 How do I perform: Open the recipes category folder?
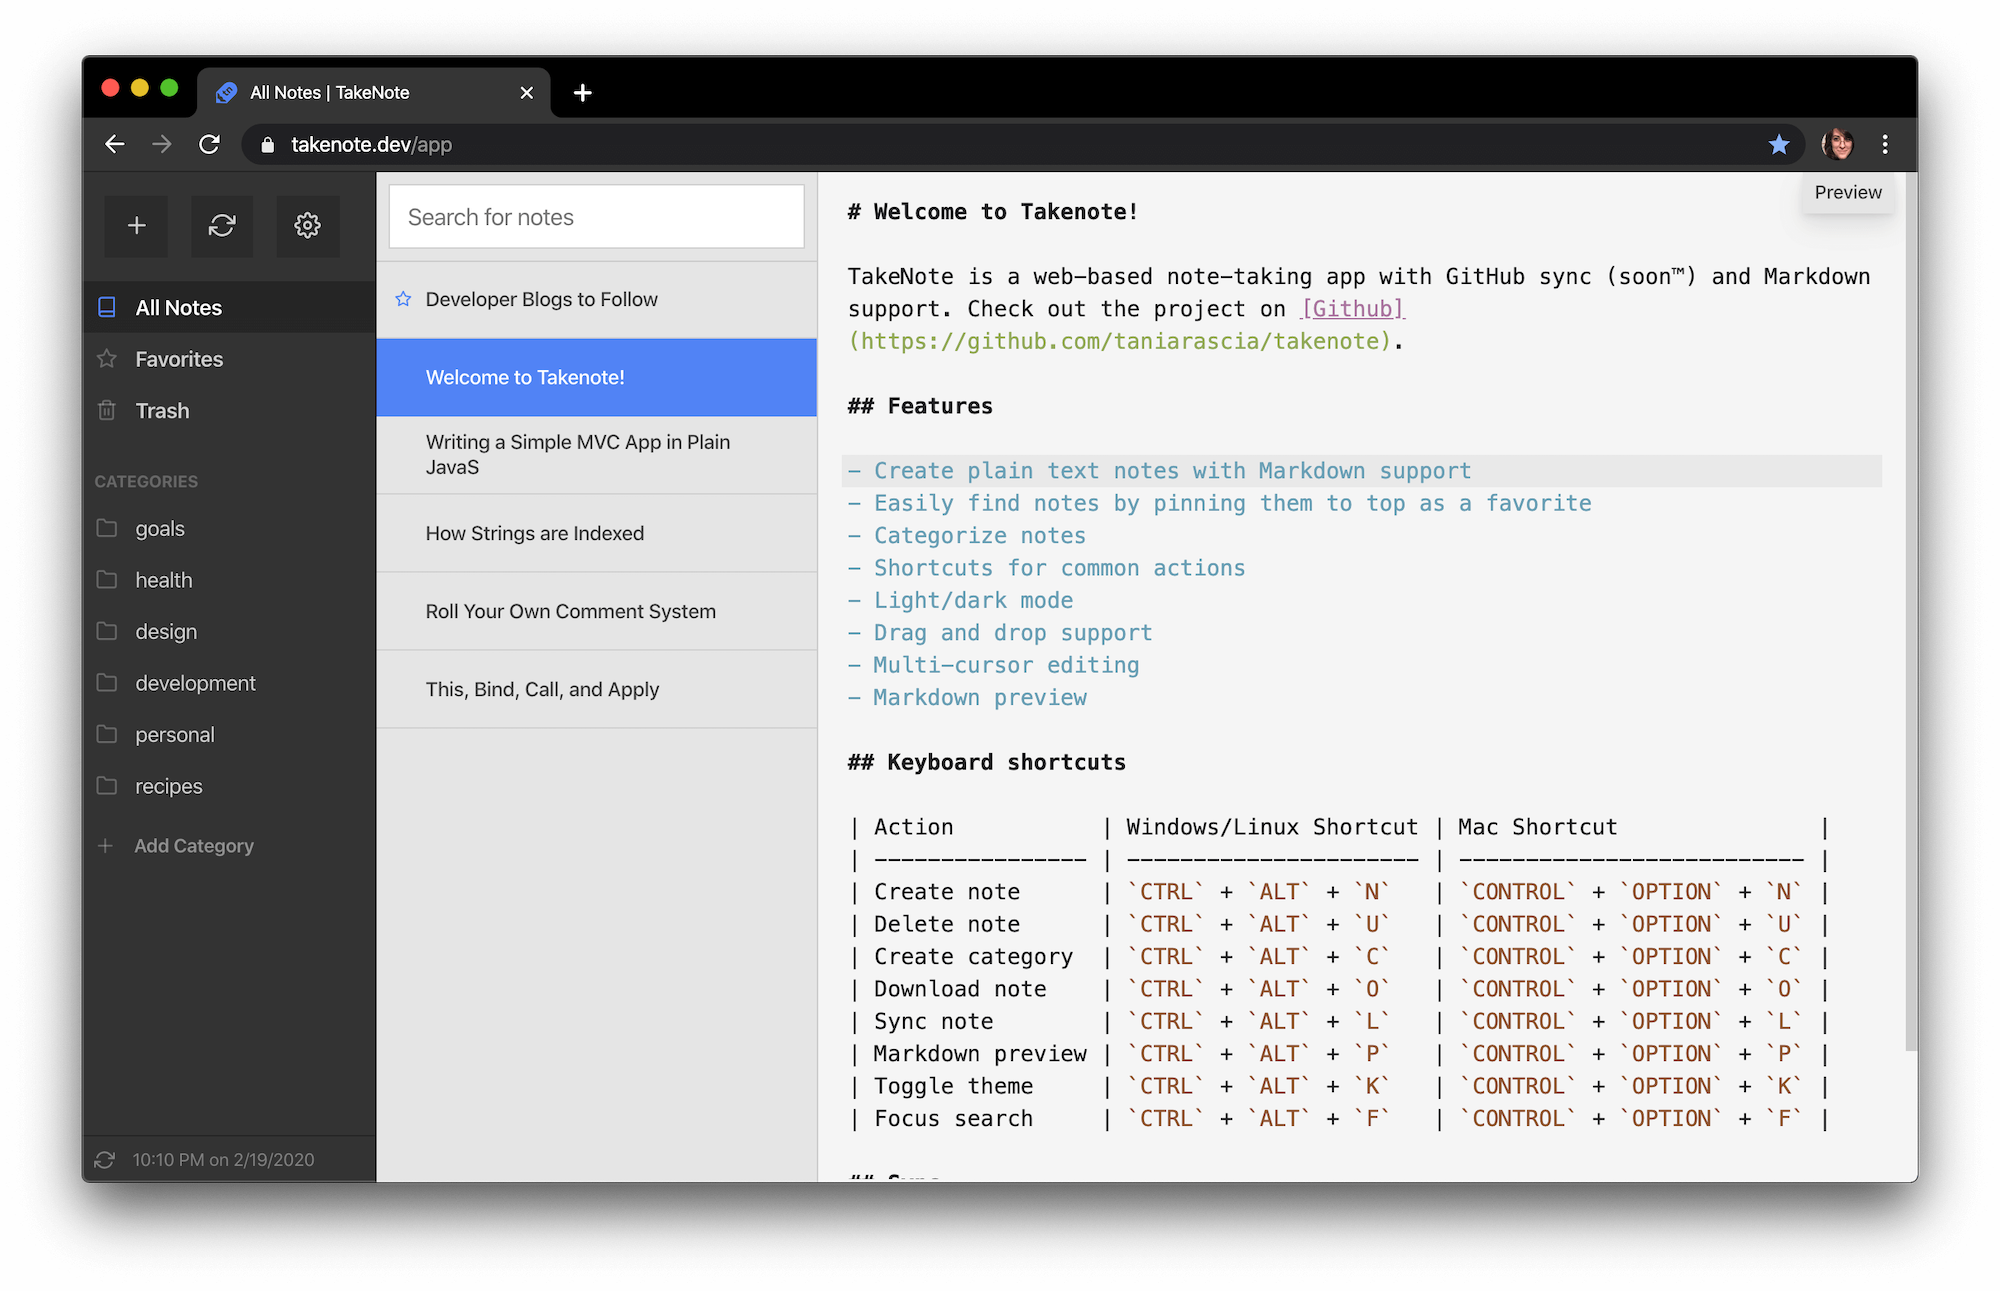[x=168, y=786]
